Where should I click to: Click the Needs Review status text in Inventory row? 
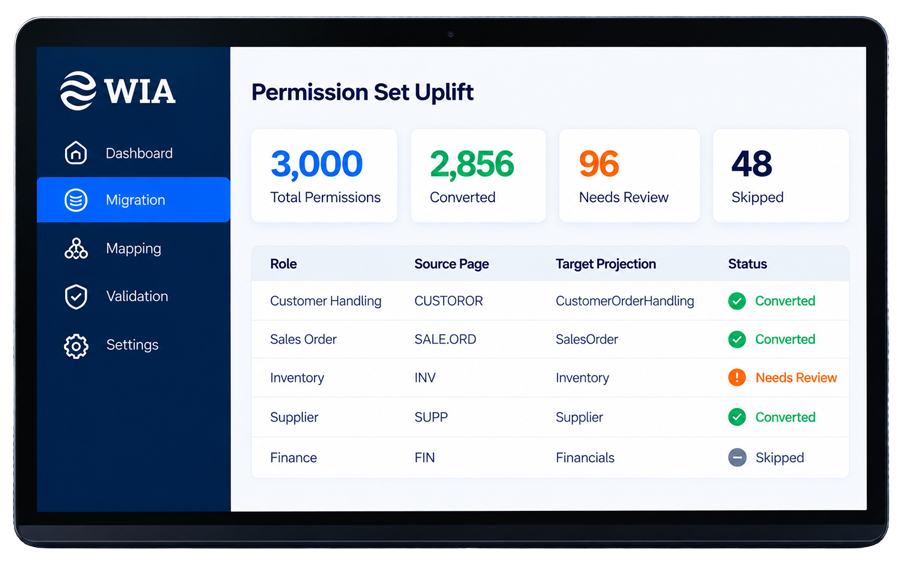796,378
